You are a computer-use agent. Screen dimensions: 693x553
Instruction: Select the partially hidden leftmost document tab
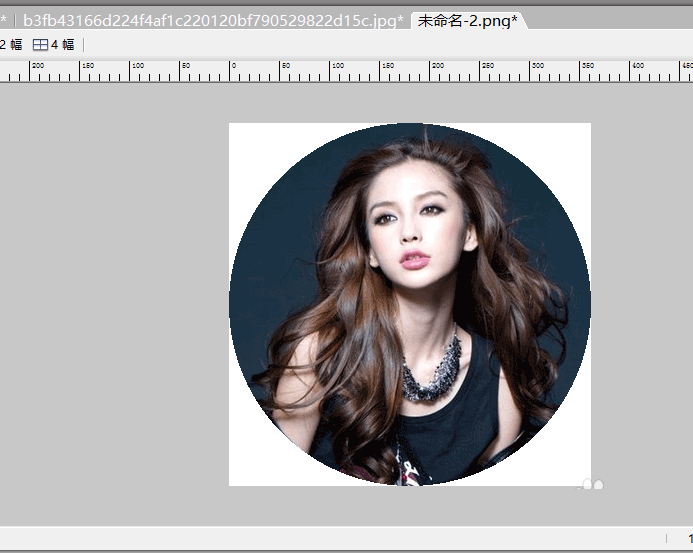(3, 20)
